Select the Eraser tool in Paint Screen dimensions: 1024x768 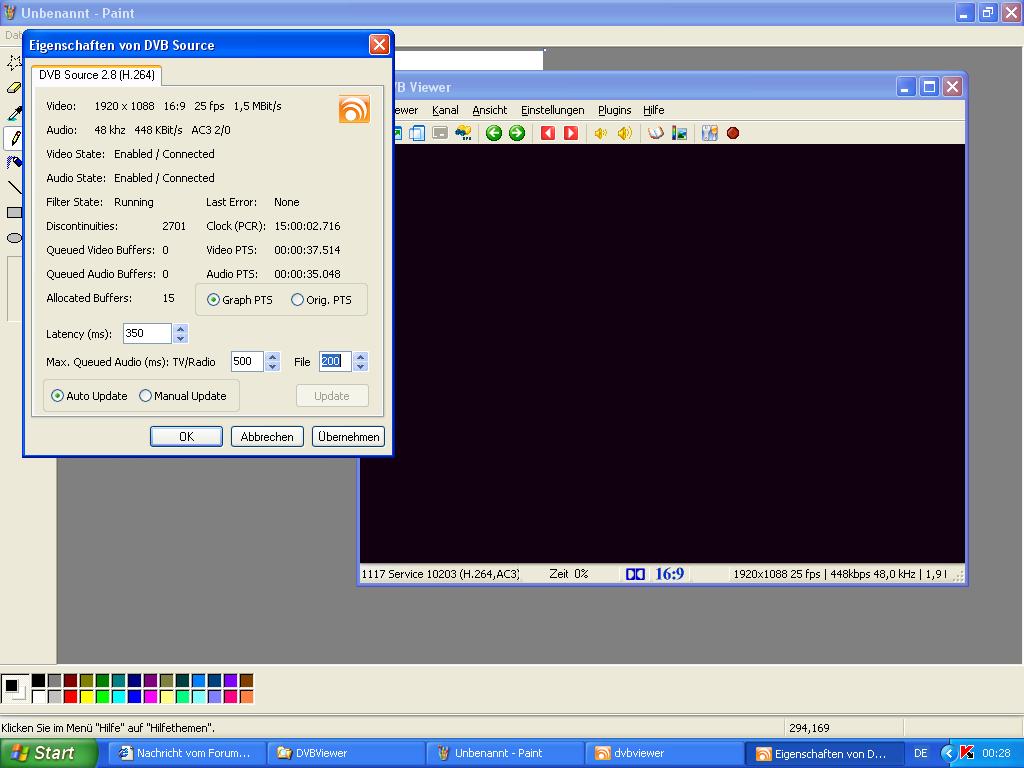tap(14, 88)
